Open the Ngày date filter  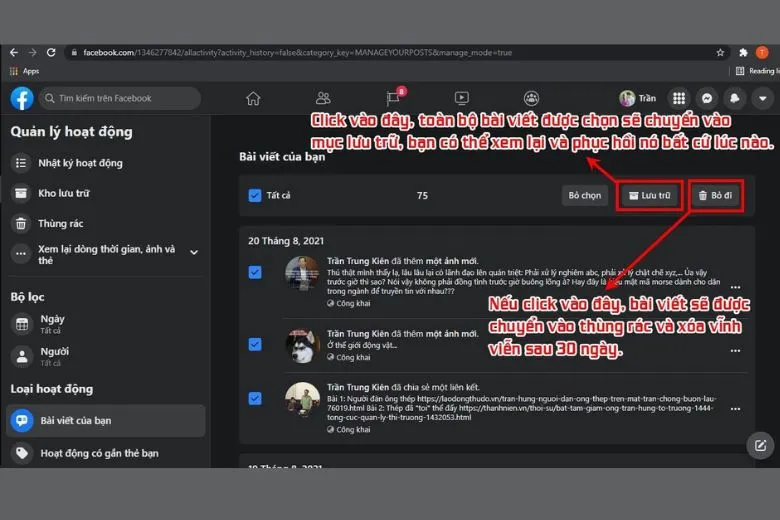(106, 324)
